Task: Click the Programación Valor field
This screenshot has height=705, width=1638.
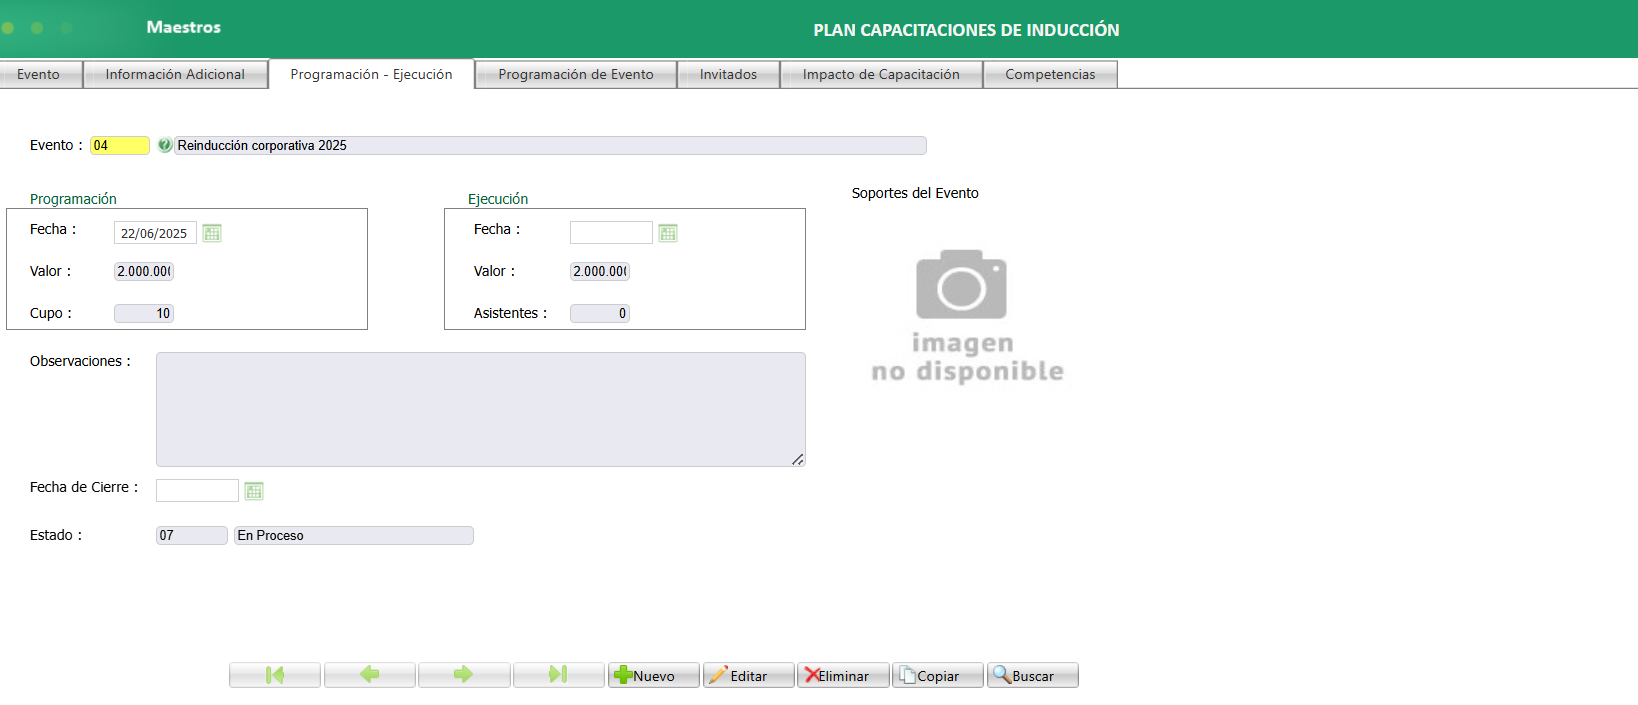Action: [x=144, y=271]
